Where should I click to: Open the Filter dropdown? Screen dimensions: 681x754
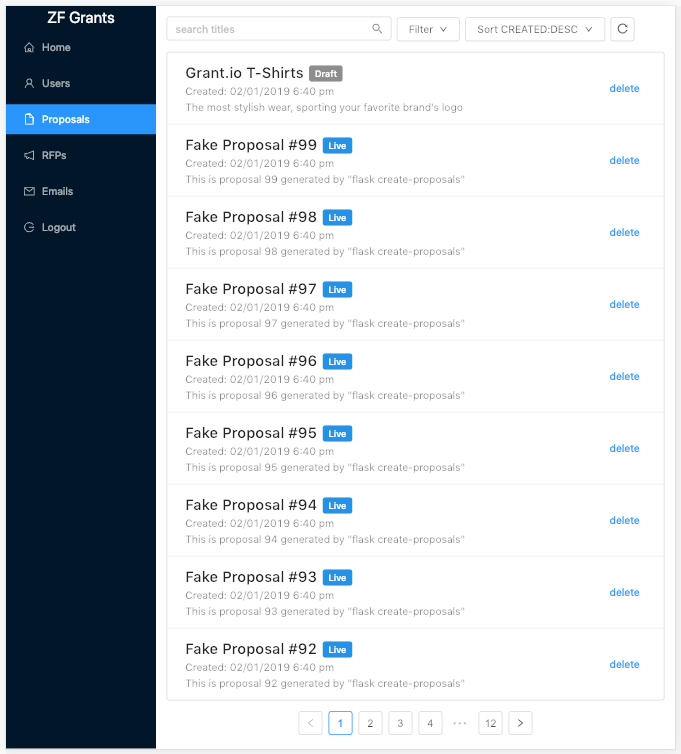tap(428, 29)
